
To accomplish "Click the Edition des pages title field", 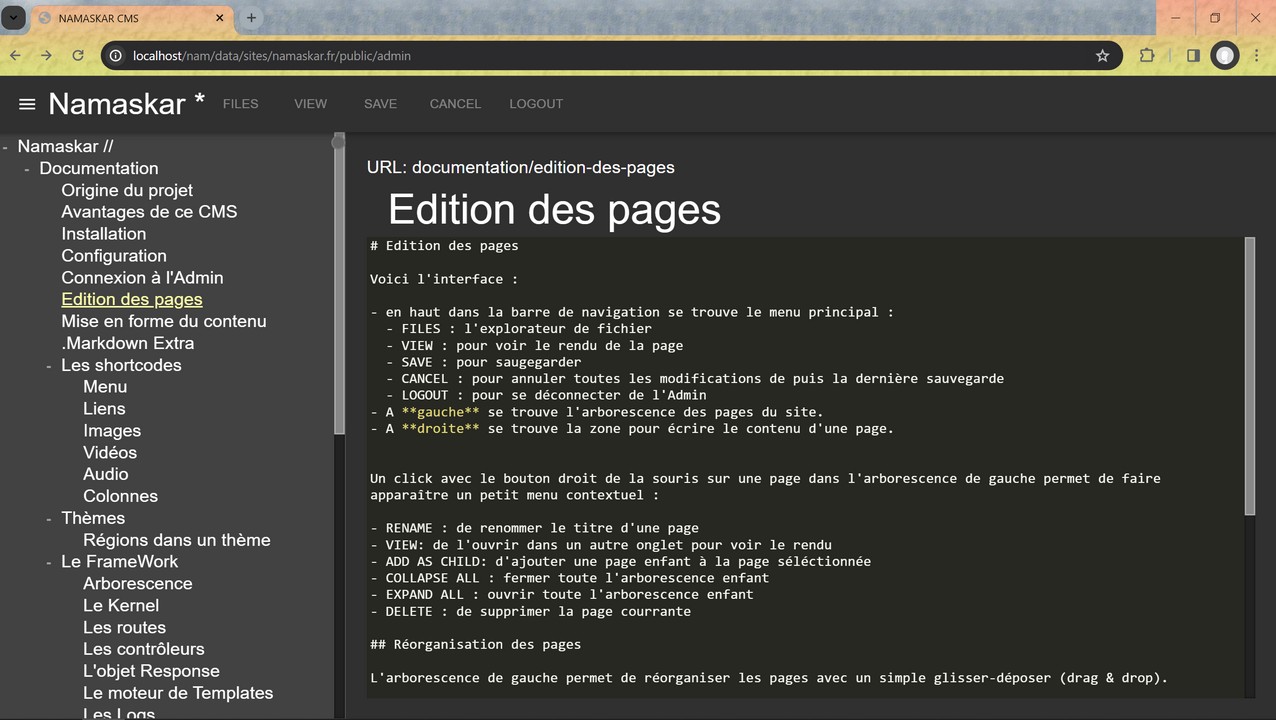I will point(554,210).
